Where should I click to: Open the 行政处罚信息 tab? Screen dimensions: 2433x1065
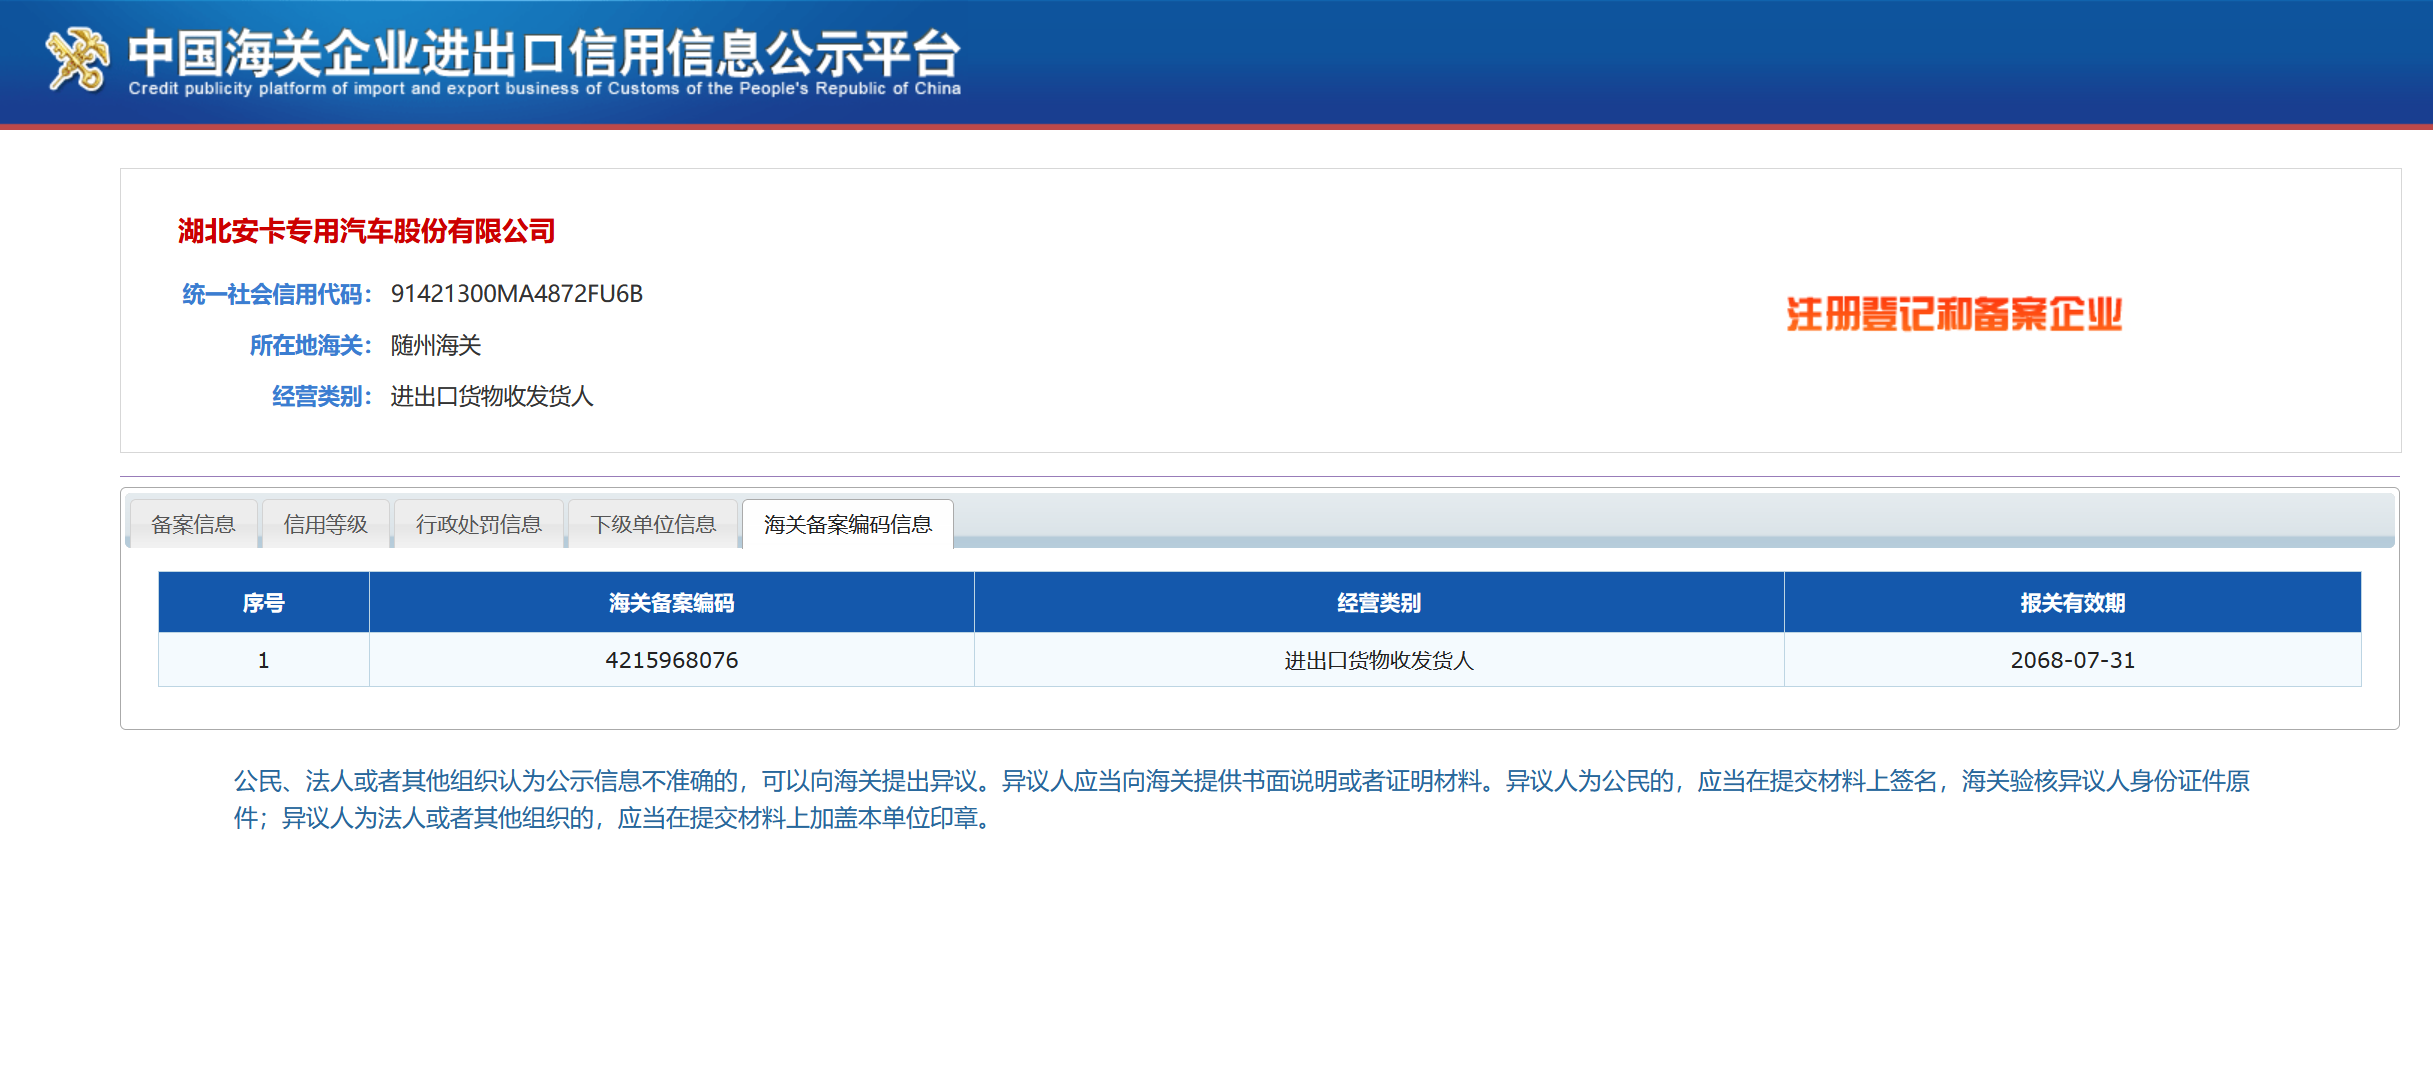(x=479, y=524)
